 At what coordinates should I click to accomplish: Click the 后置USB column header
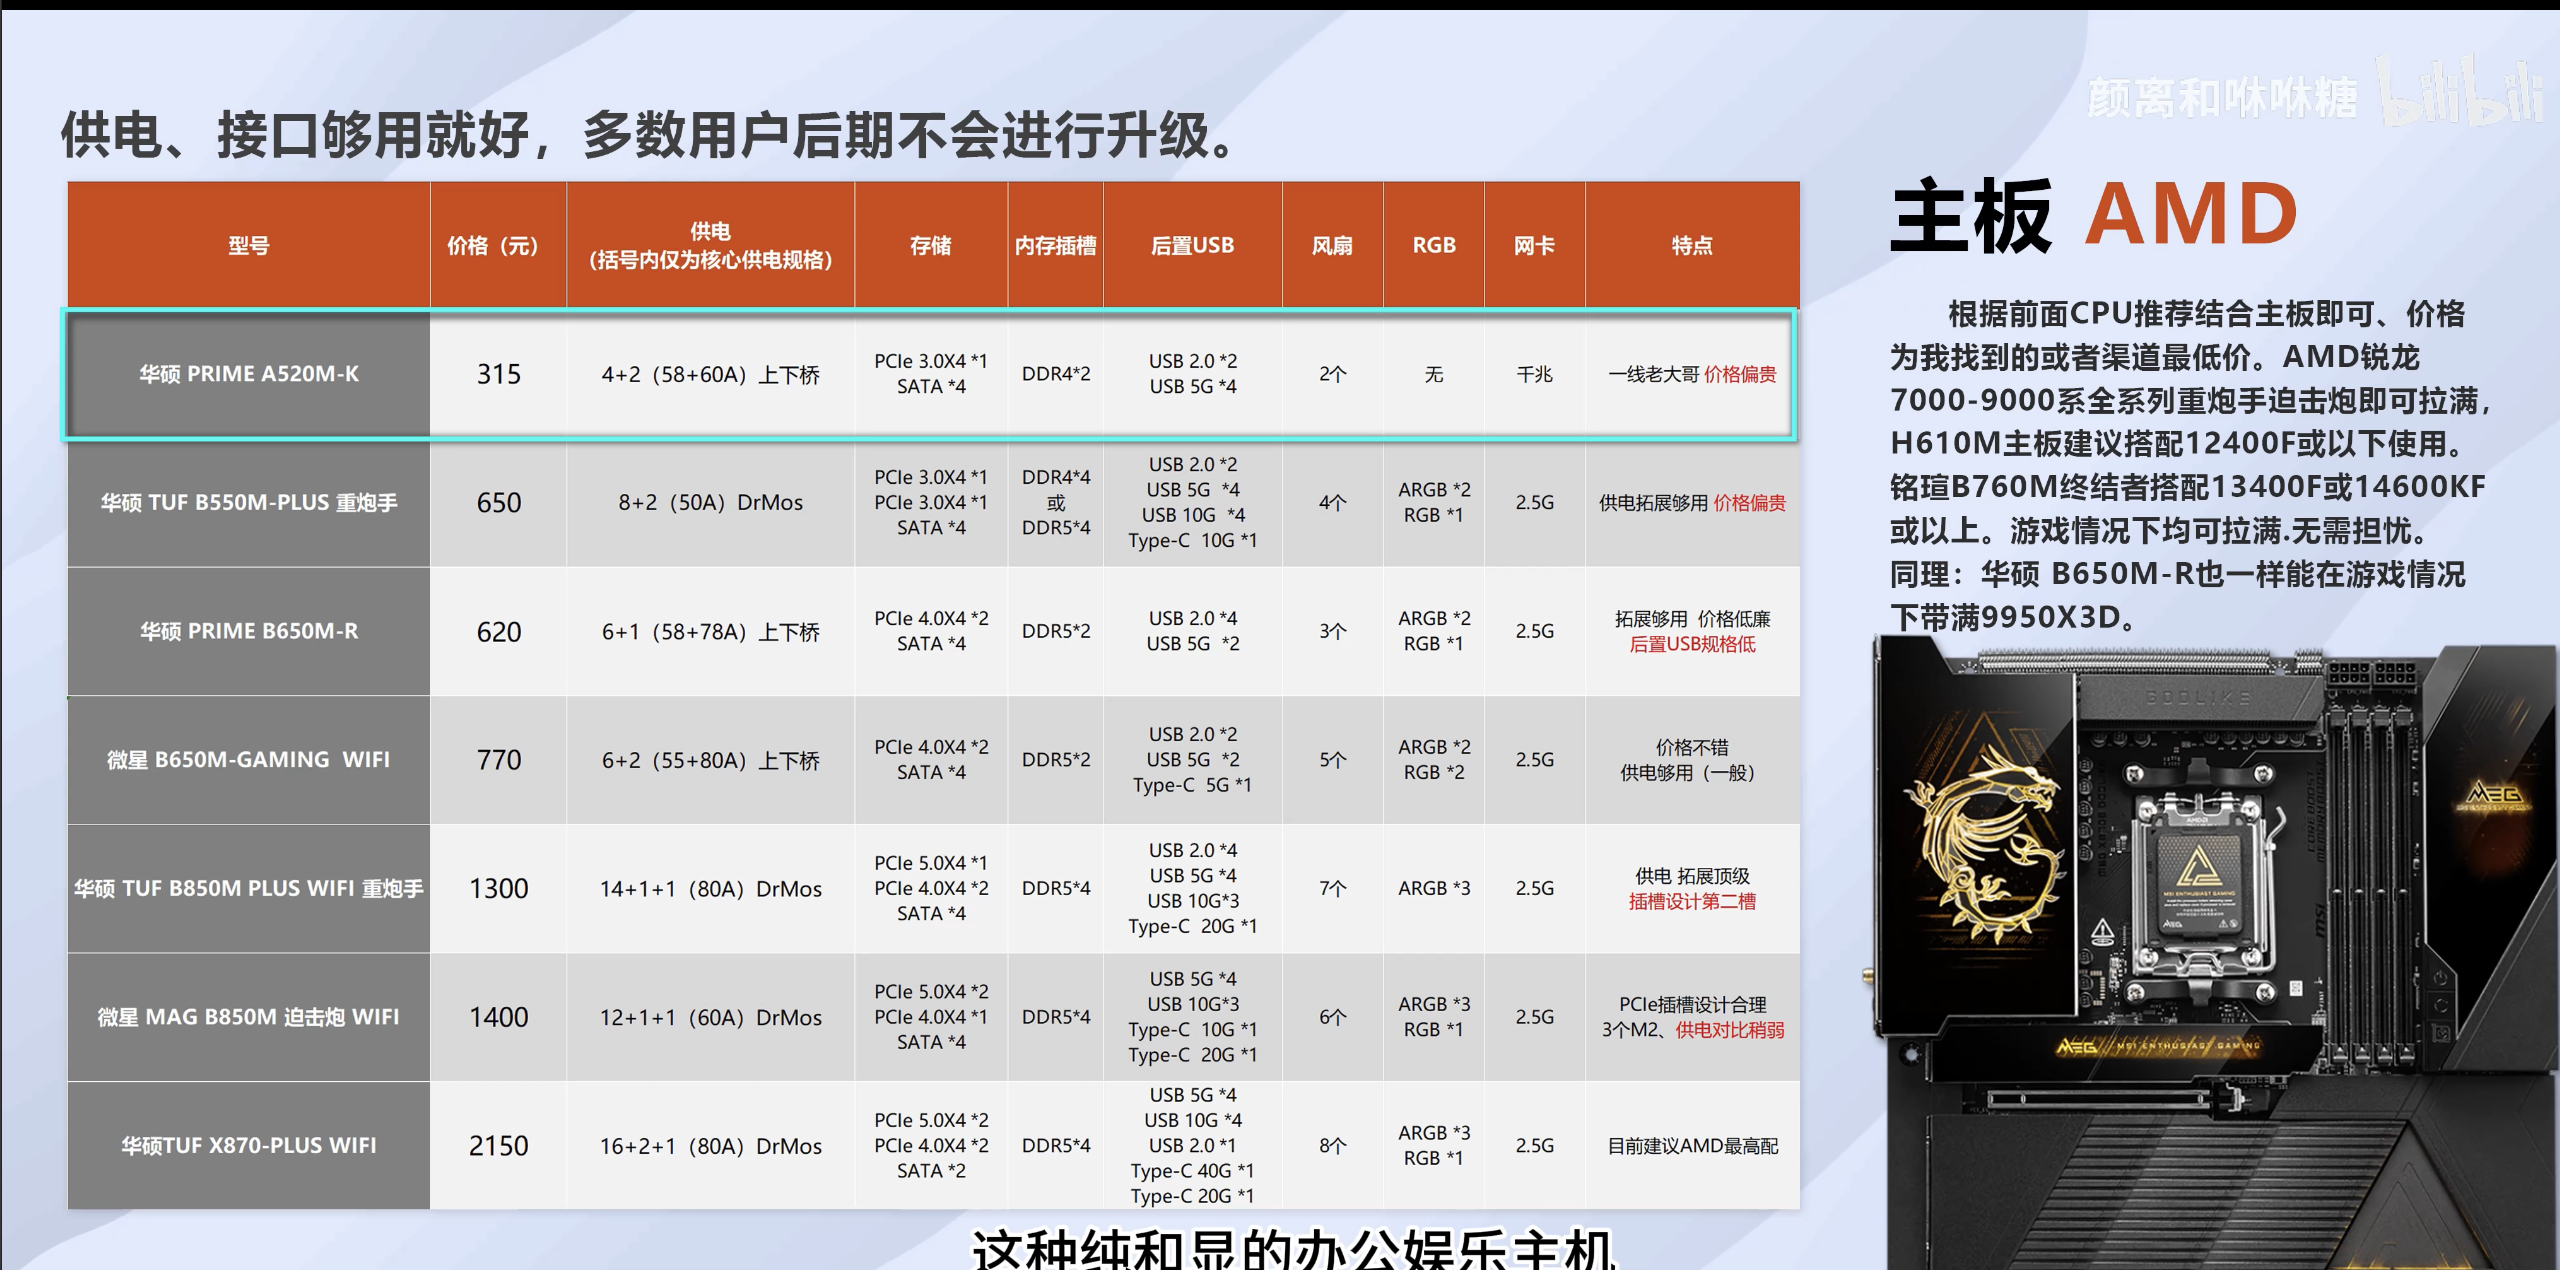coord(1192,245)
